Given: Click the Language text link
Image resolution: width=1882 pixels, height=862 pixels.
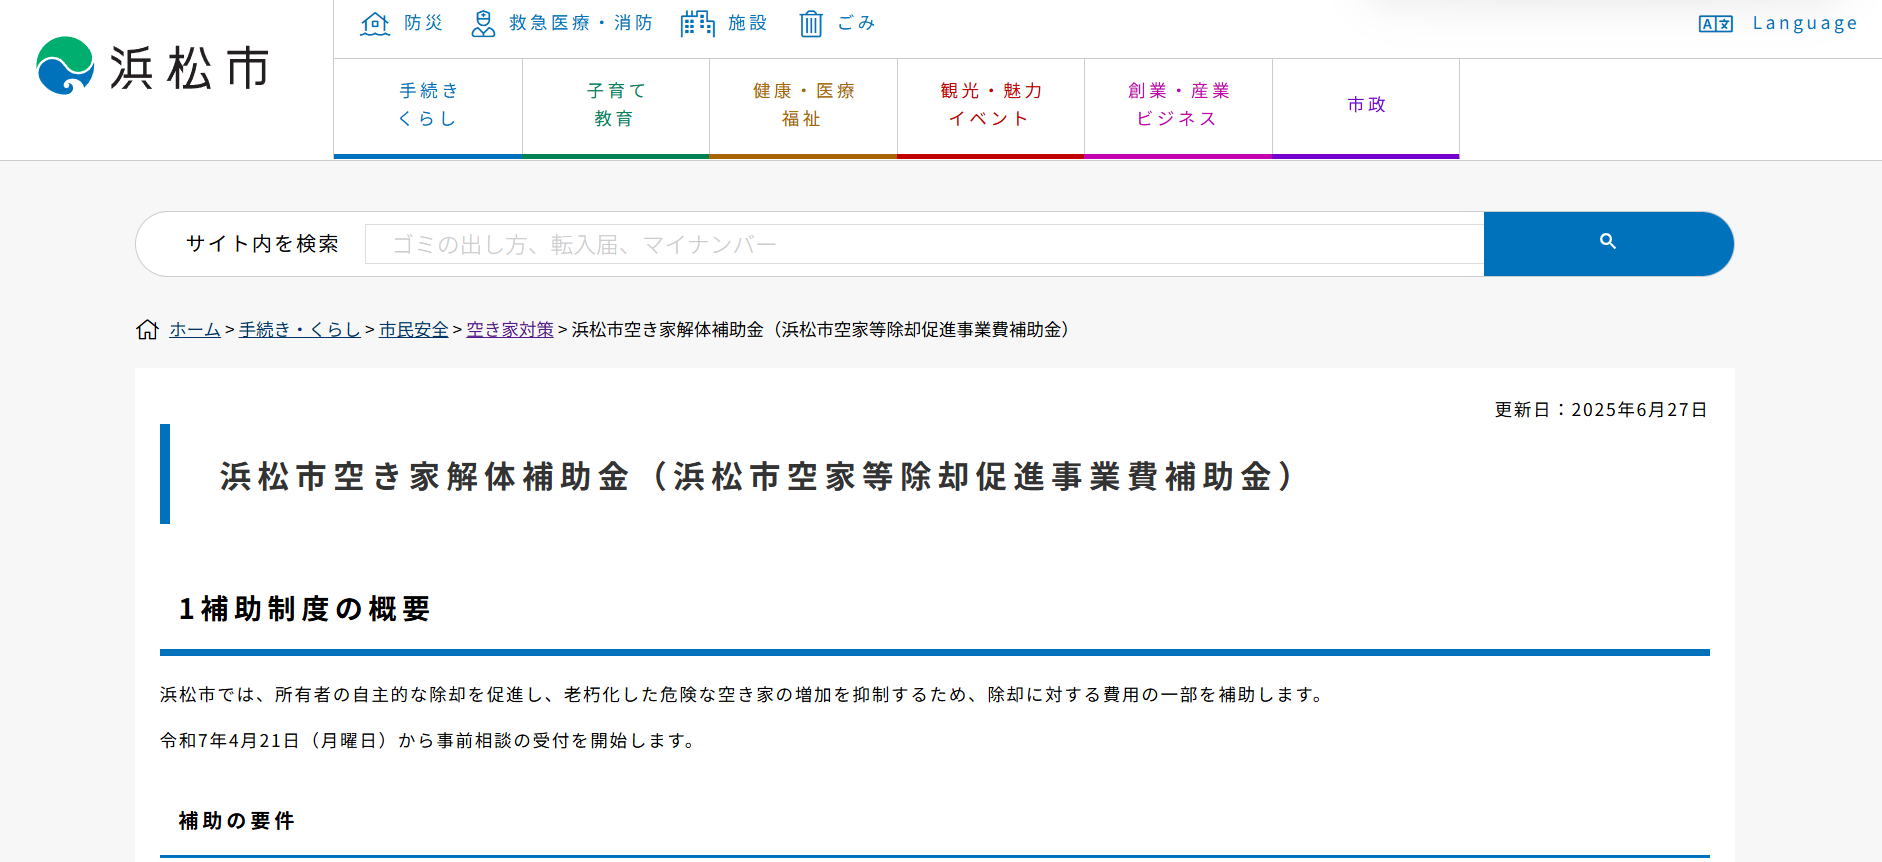Looking at the screenshot, I should pyautogui.click(x=1804, y=24).
